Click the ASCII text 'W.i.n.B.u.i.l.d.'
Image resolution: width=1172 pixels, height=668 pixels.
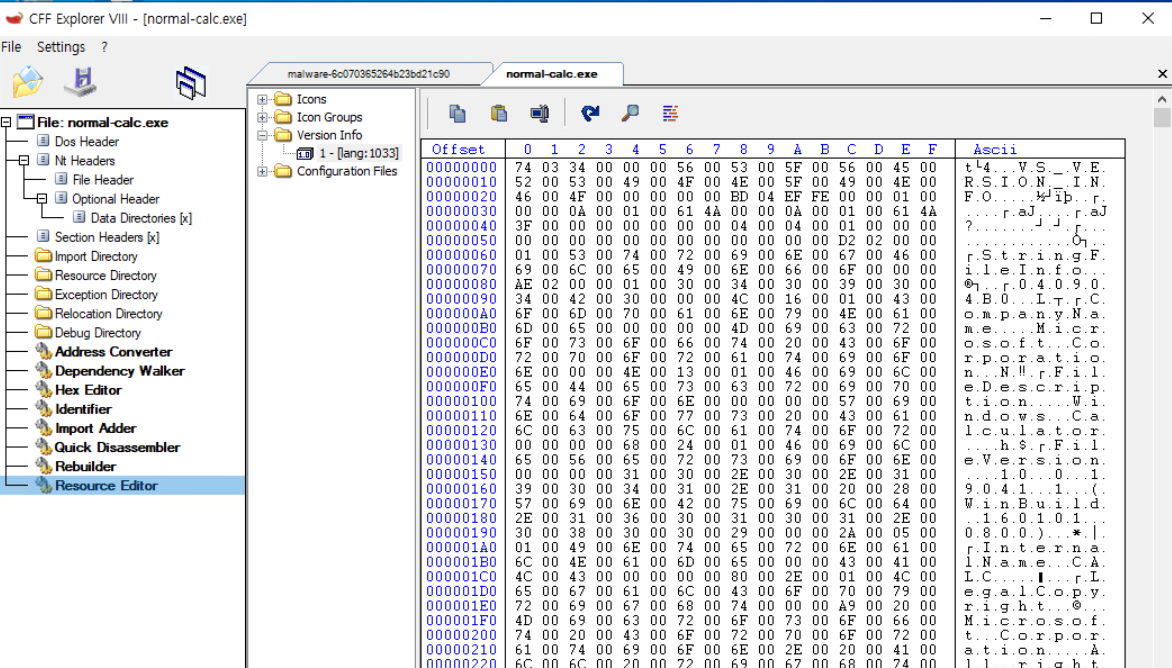[1035, 504]
